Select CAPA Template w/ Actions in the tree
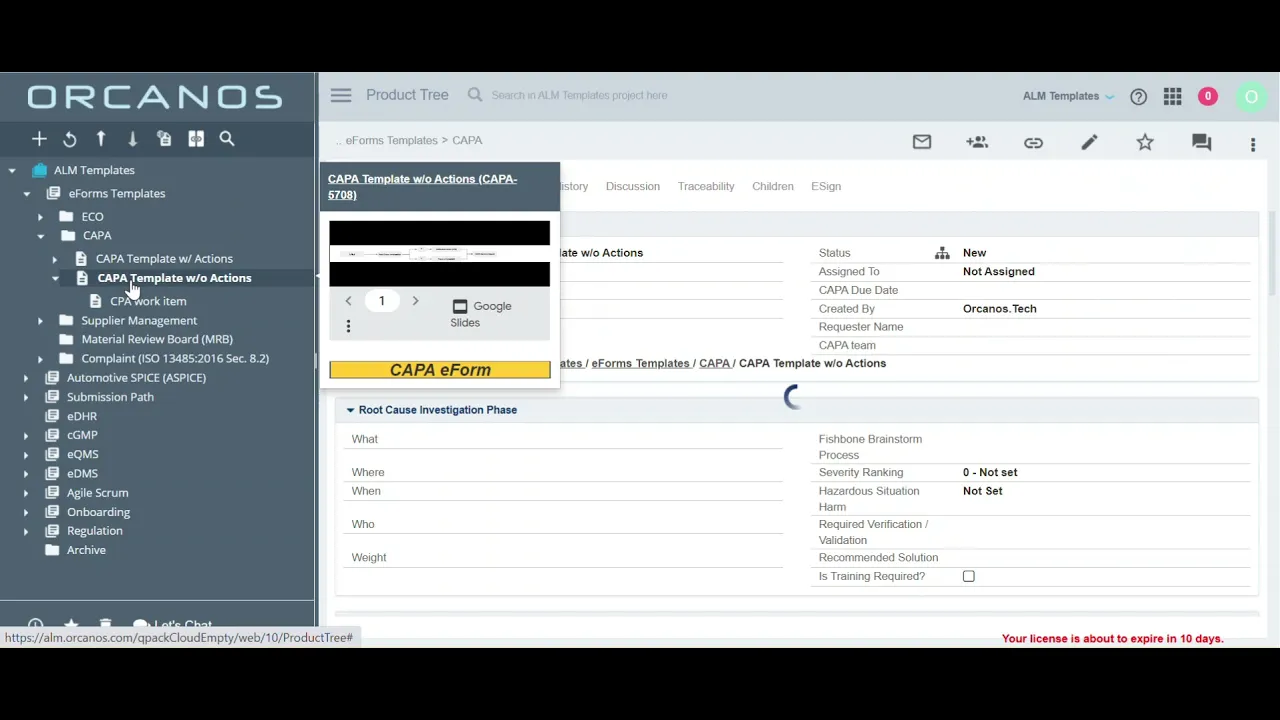This screenshot has width=1280, height=720. point(164,259)
